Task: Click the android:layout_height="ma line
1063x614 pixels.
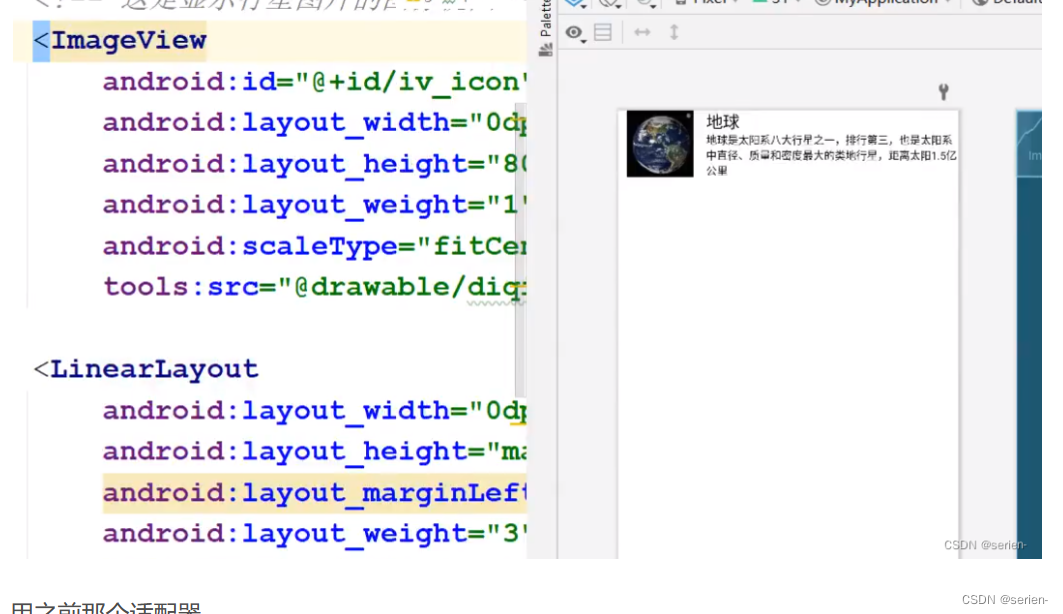Action: click(314, 451)
